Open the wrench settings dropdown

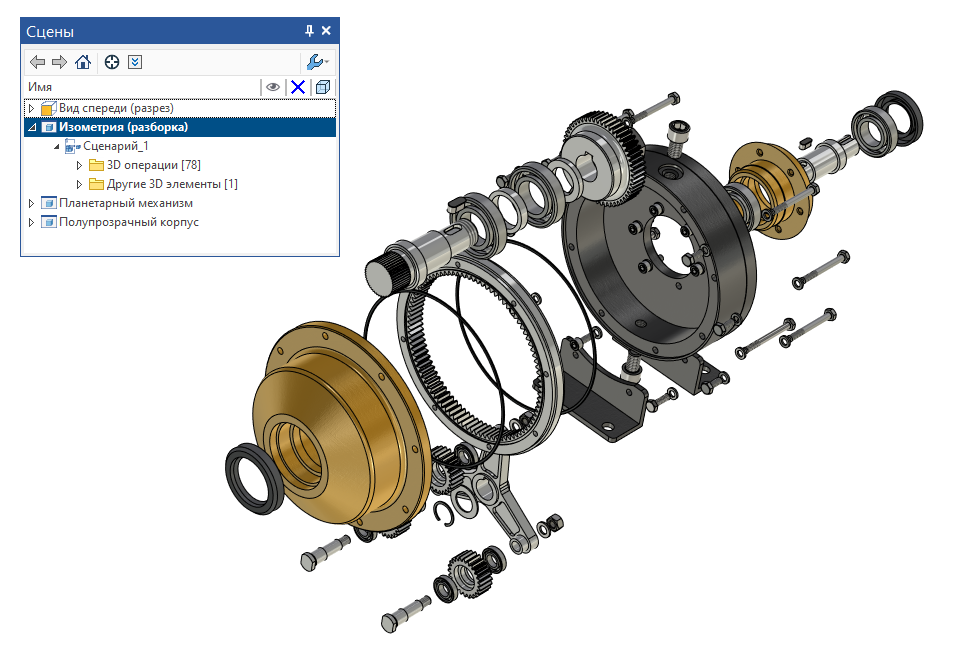coord(318,62)
